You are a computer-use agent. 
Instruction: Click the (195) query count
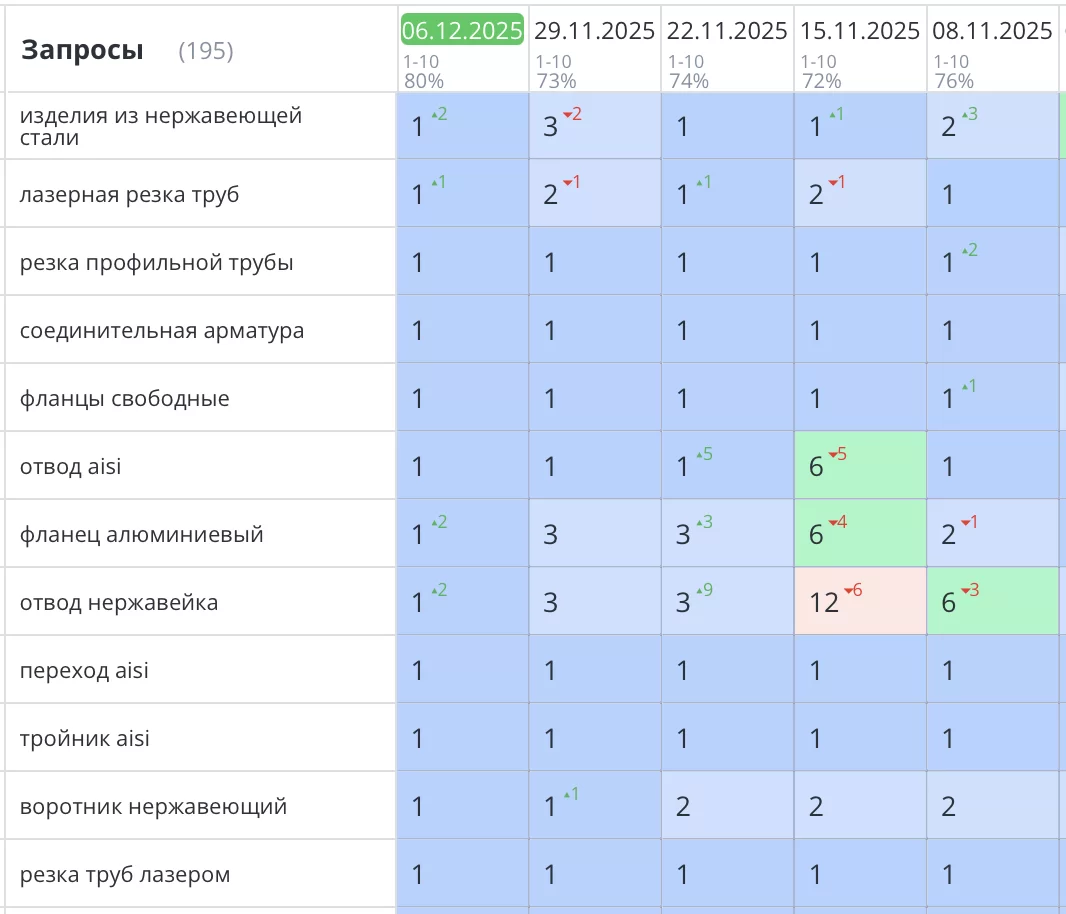205,51
